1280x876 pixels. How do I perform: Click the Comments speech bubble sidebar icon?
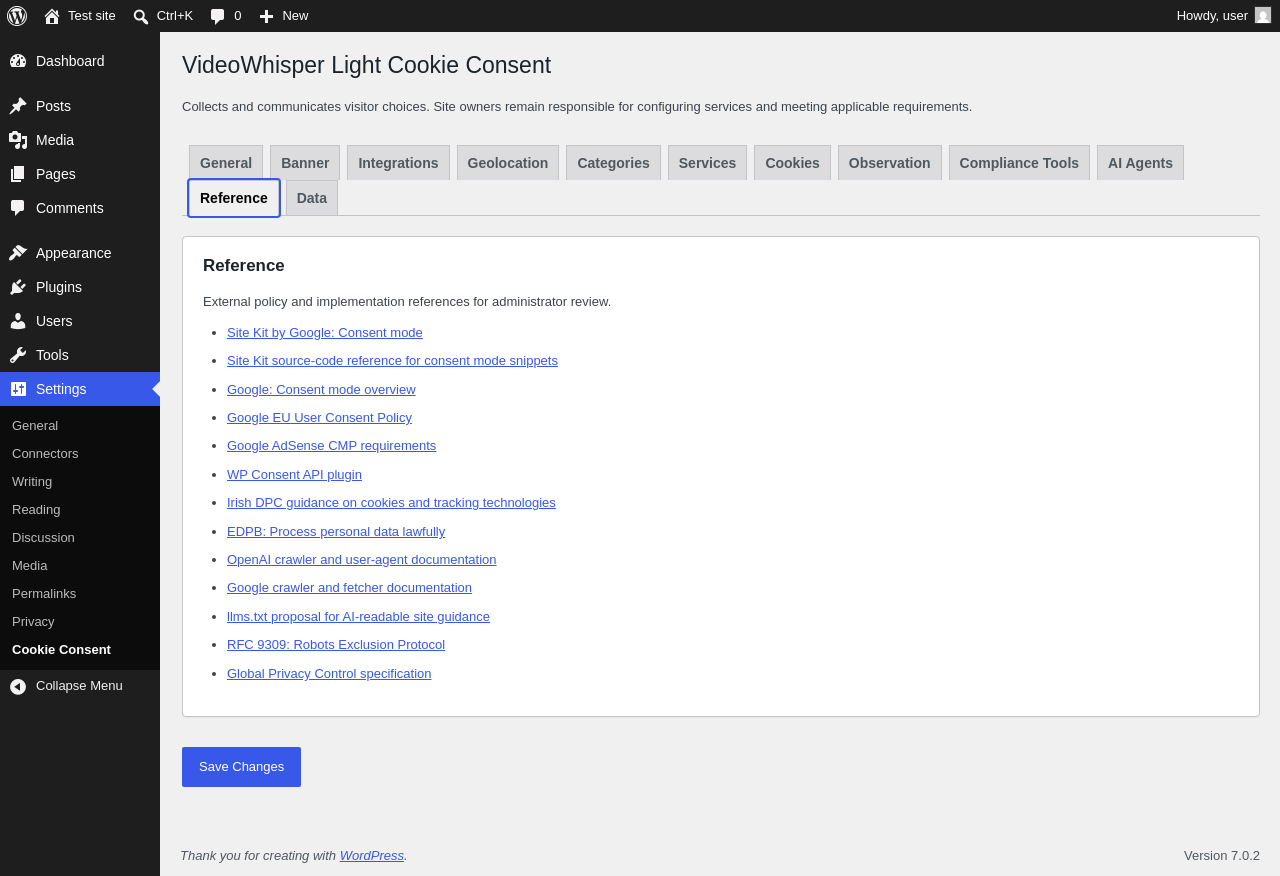pos(18,208)
